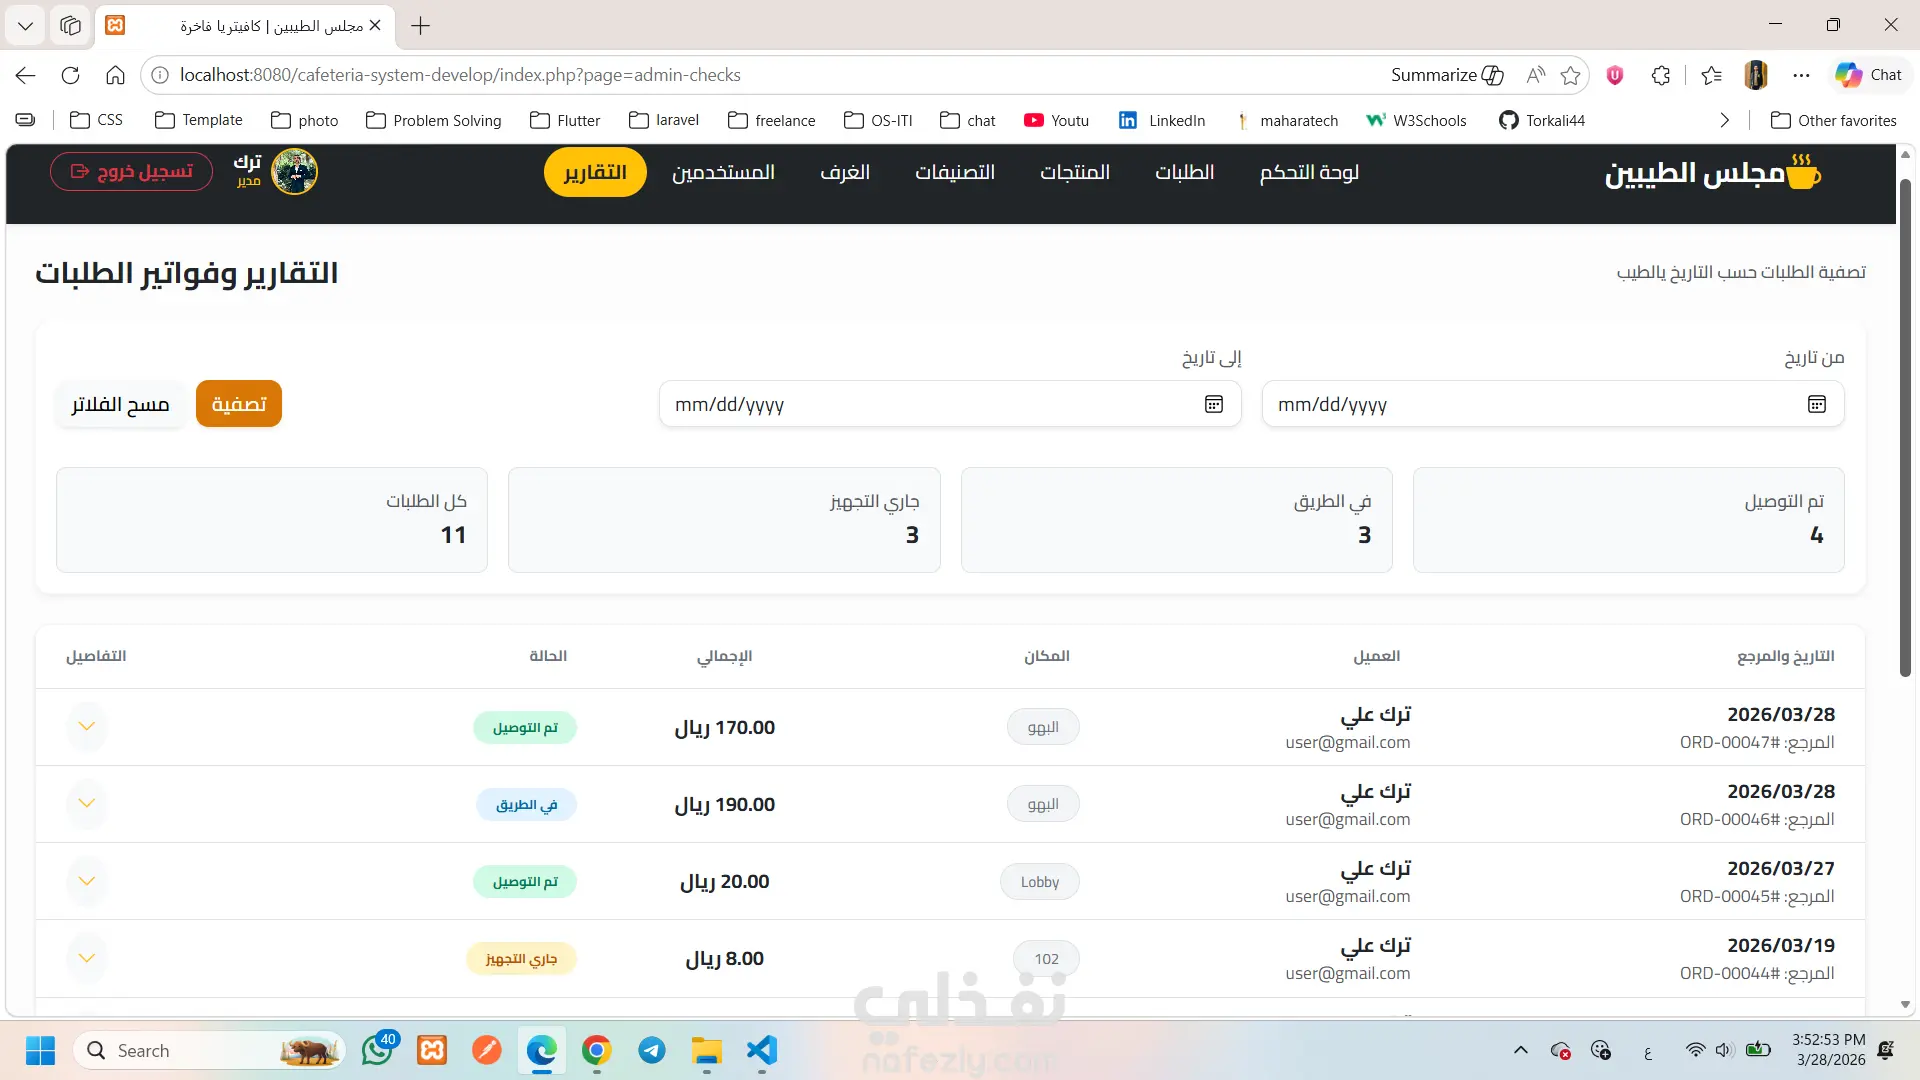Open the 'المنتجات' navigation tab
Image resolution: width=1920 pixels, height=1080 pixels.
(x=1074, y=172)
